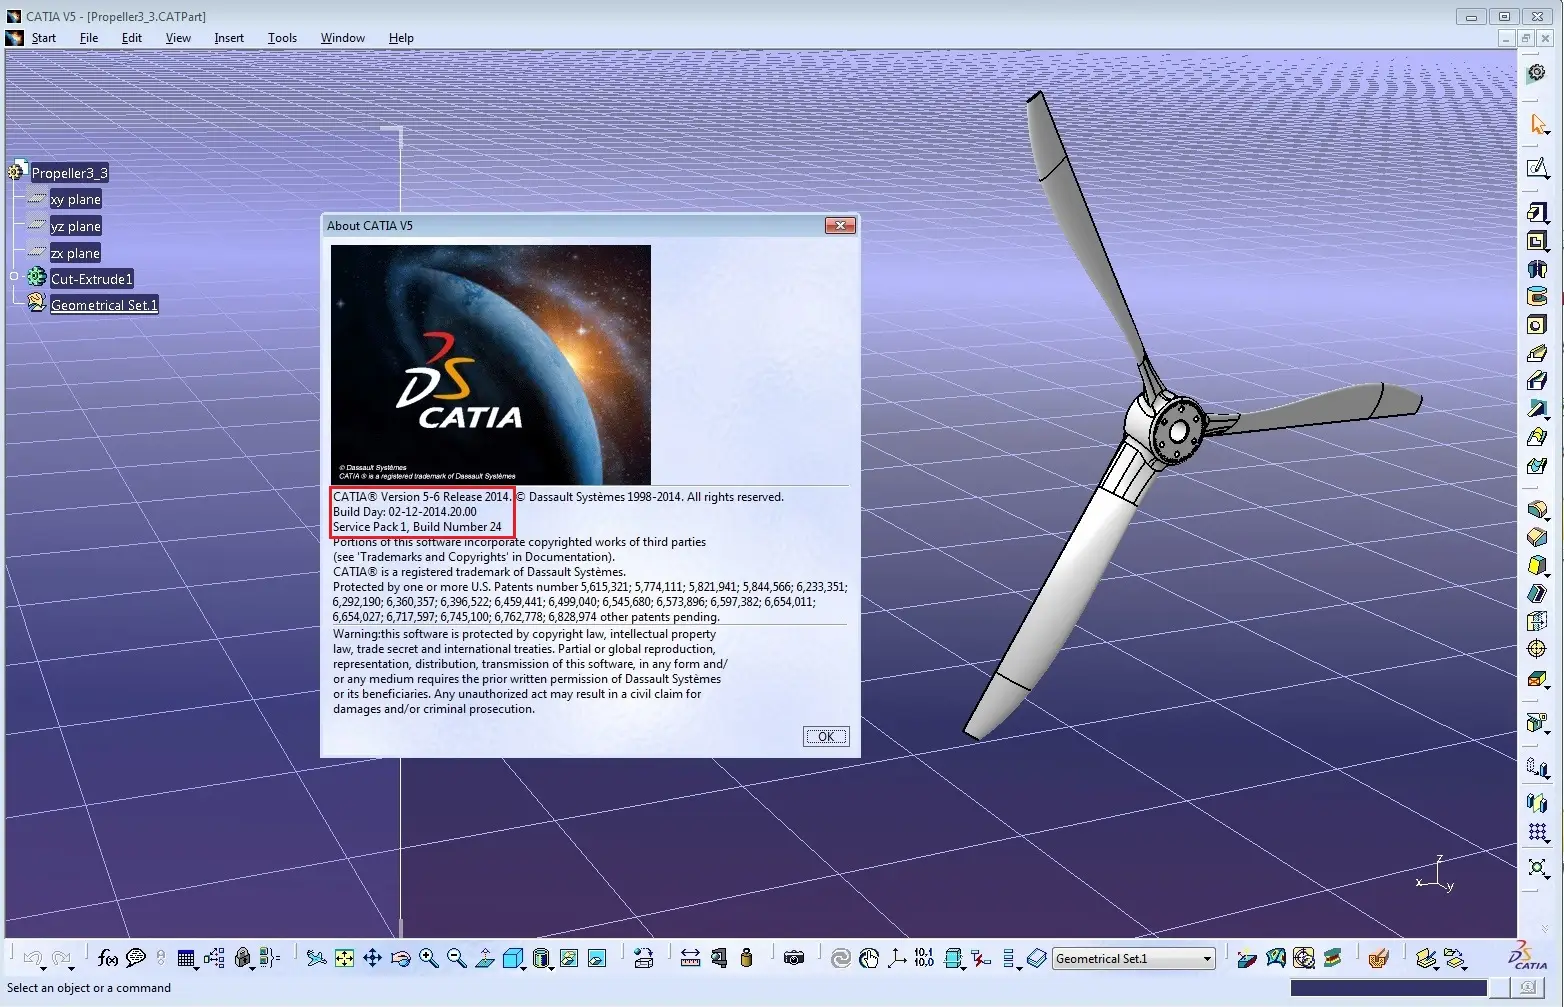Click the Design Table grid icon
Screen dimensions: 1564x1007
tap(186, 958)
